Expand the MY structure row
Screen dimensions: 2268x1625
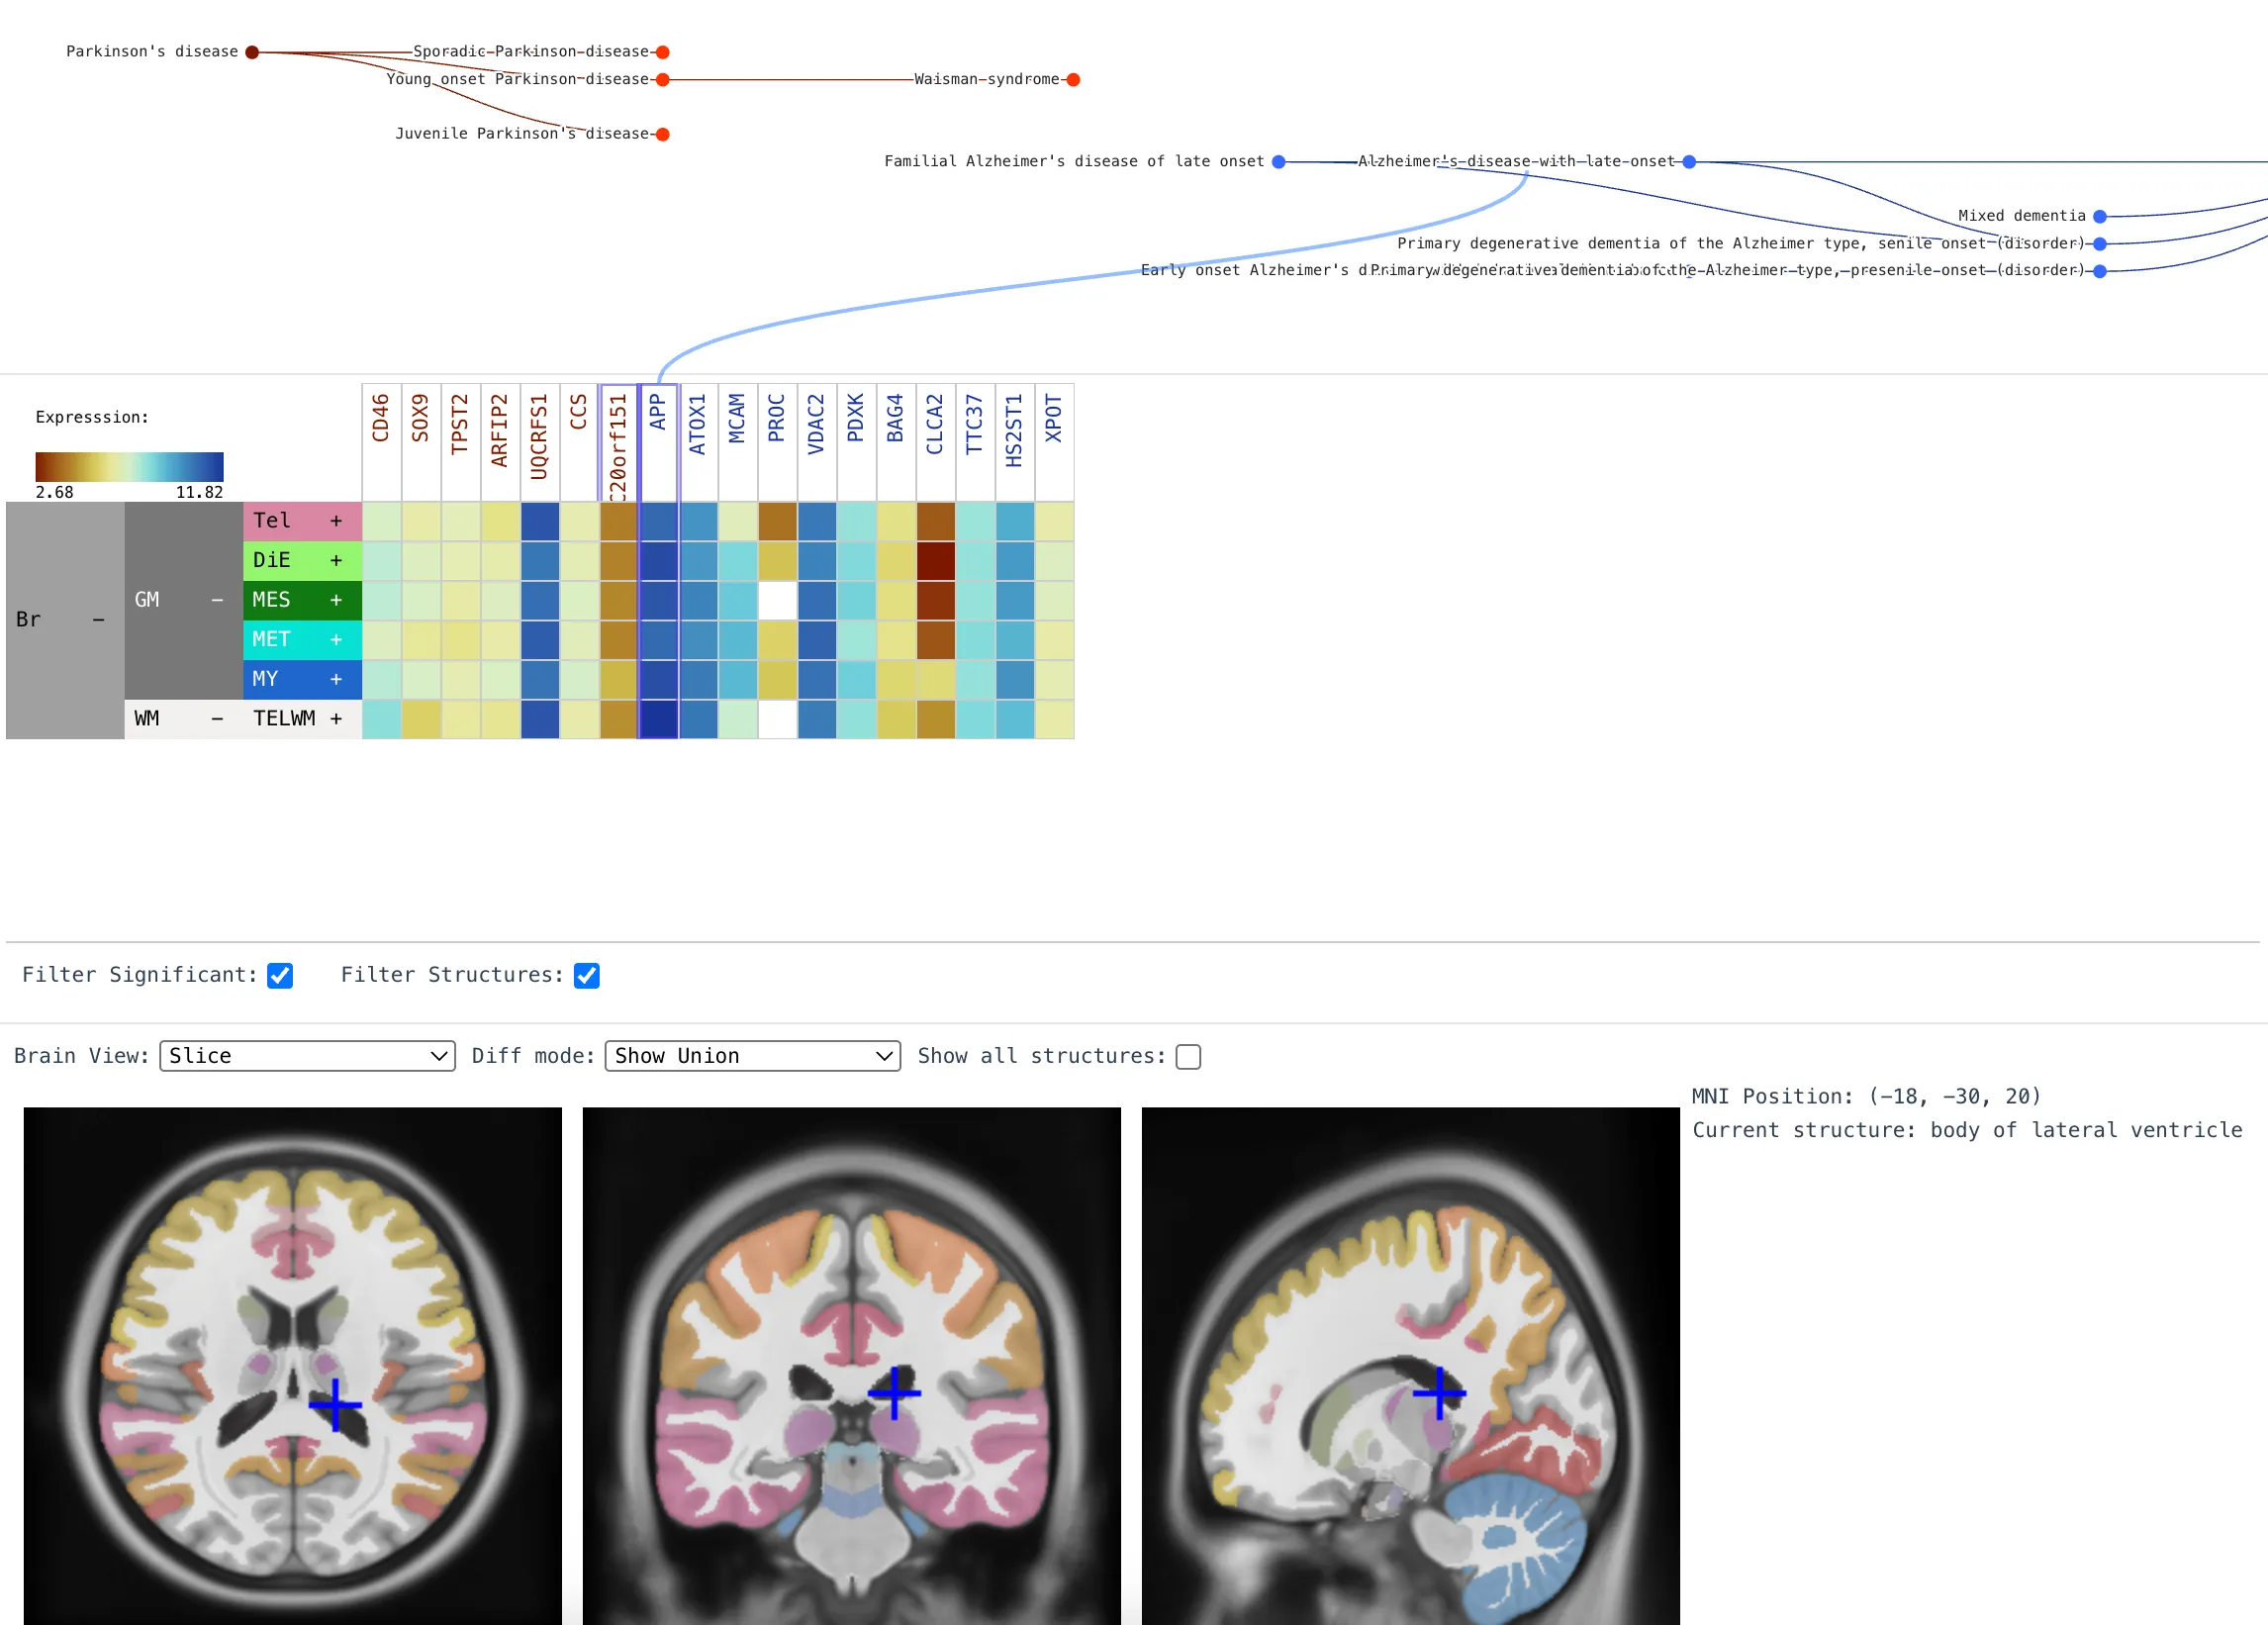pos(336,679)
